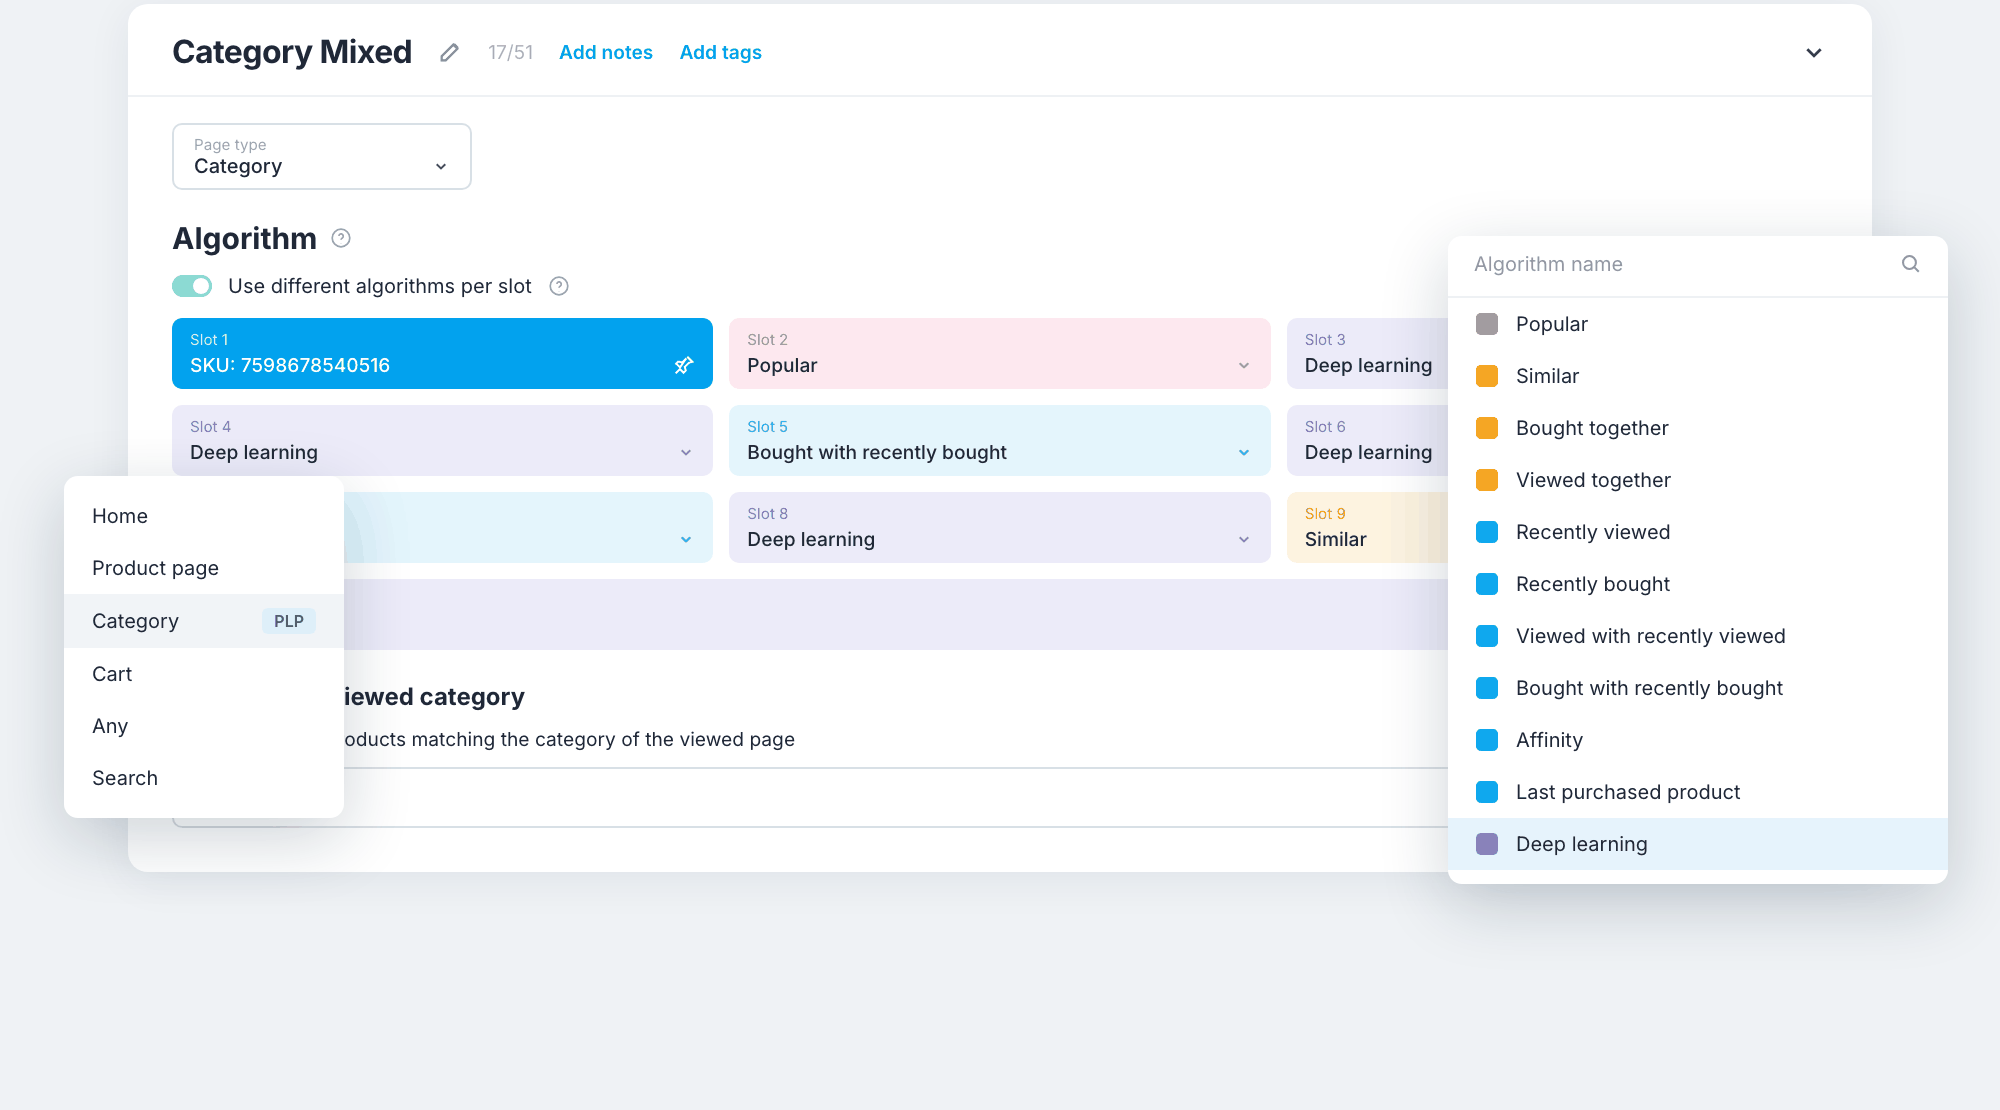Select Cart in page type menu
This screenshot has width=2000, height=1110.
[204, 674]
